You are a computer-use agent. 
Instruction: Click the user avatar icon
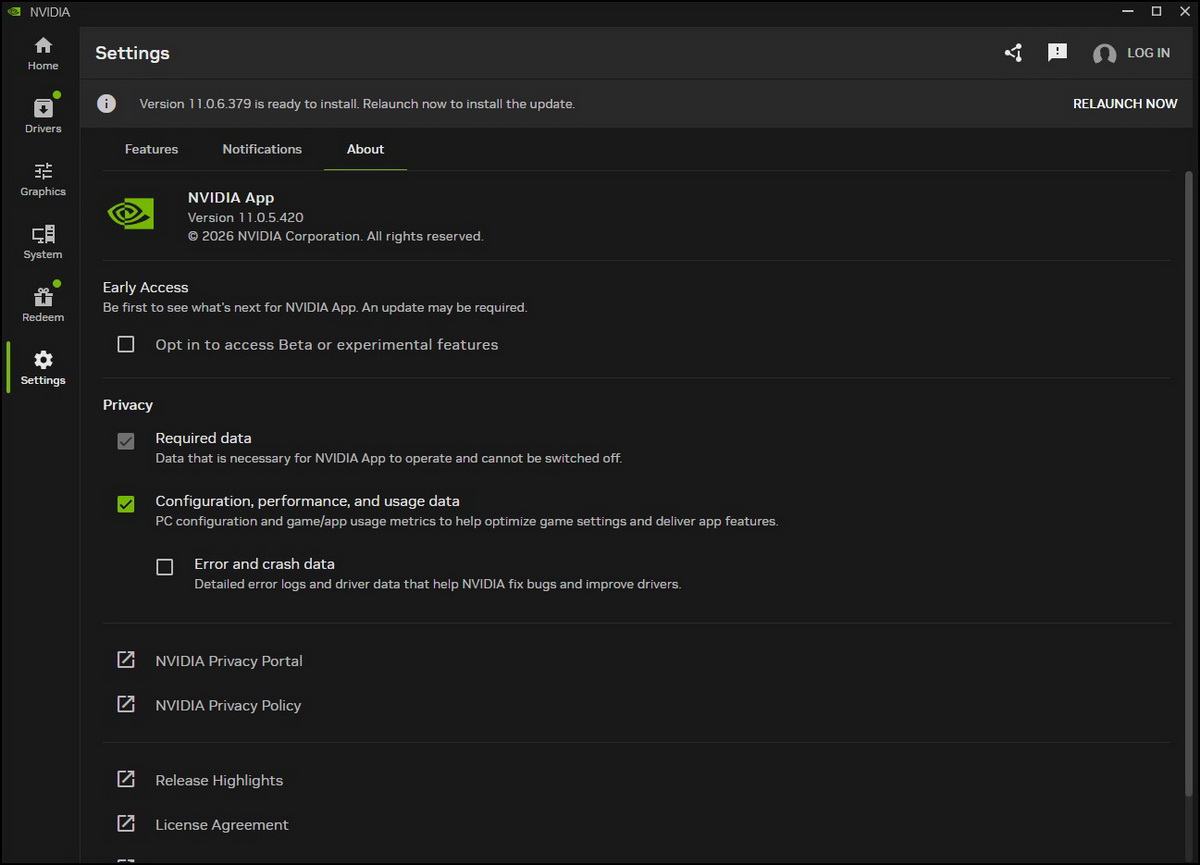pos(1104,54)
